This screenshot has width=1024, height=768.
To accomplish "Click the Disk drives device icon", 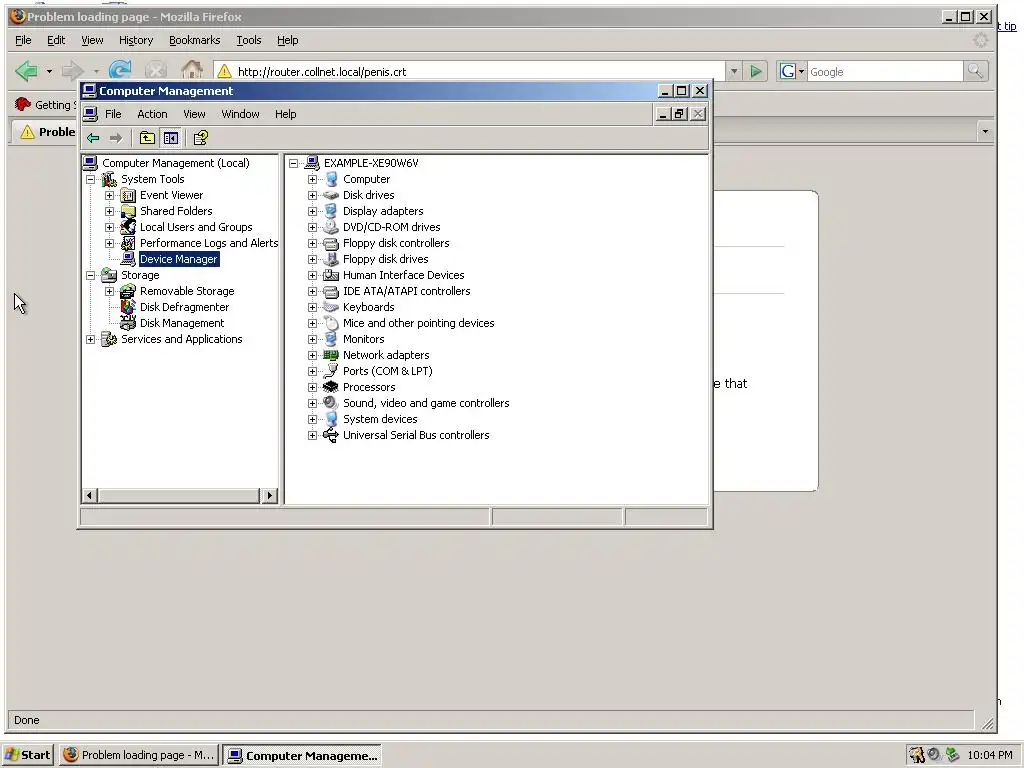I will click(x=331, y=195).
